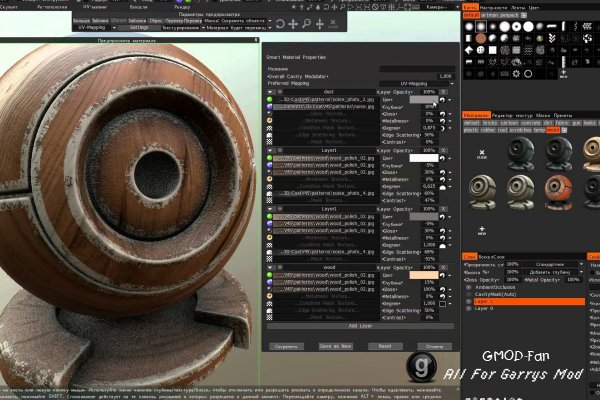The width and height of the screenshot is (600, 400).
Task: Toggle the small square checkbox in dust layer header
Action: coord(280,92)
